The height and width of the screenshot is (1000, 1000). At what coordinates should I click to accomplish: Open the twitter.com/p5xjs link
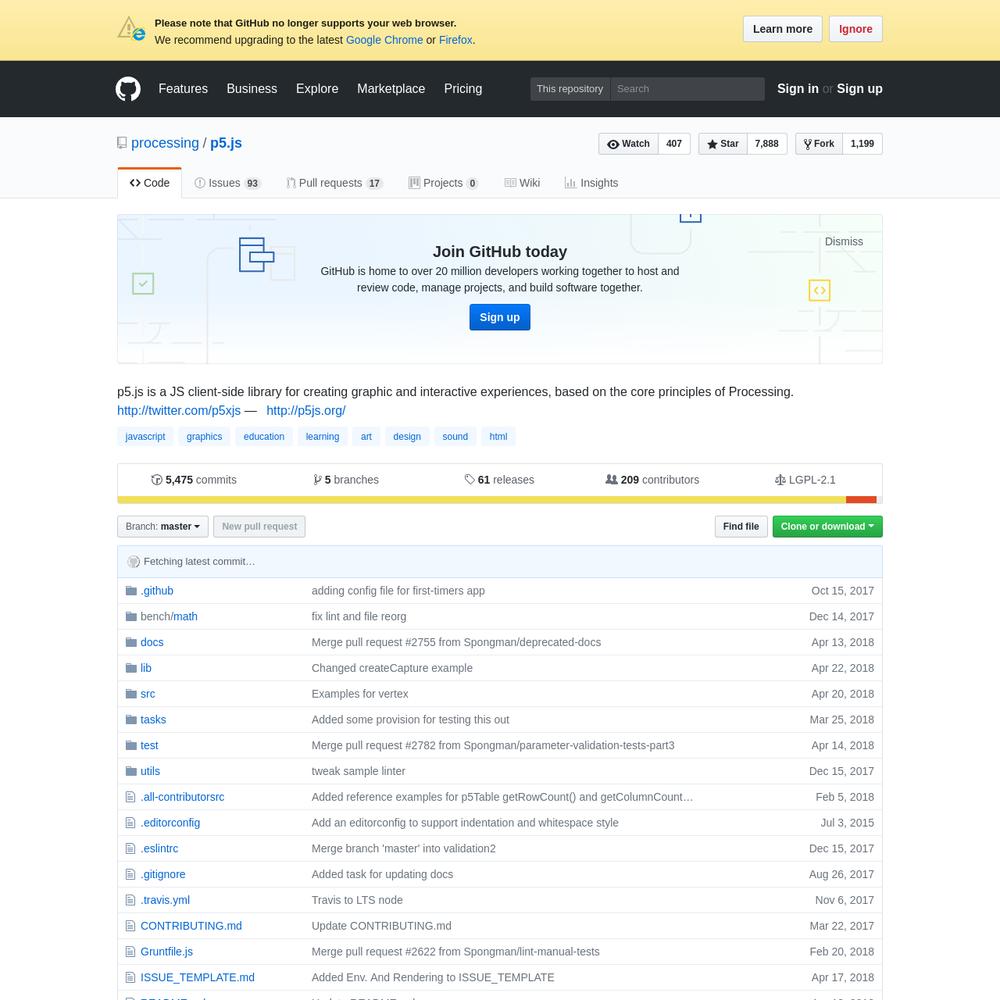coord(179,411)
